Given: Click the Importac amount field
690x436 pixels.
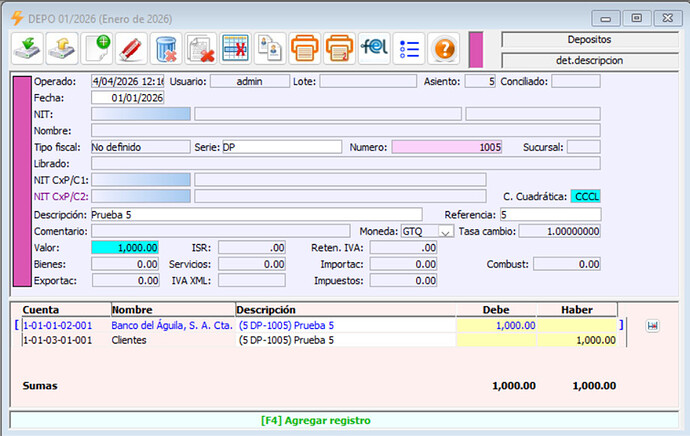Looking at the screenshot, I should coord(404,264).
